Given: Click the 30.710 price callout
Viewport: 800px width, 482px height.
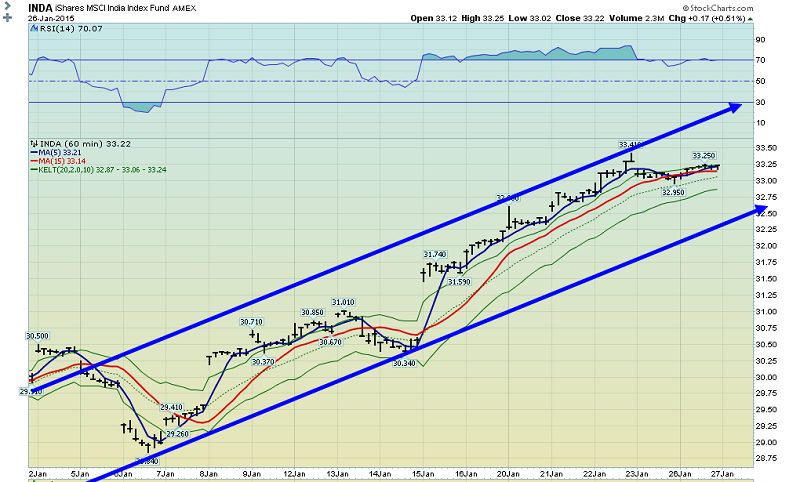Looking at the screenshot, I should (252, 322).
